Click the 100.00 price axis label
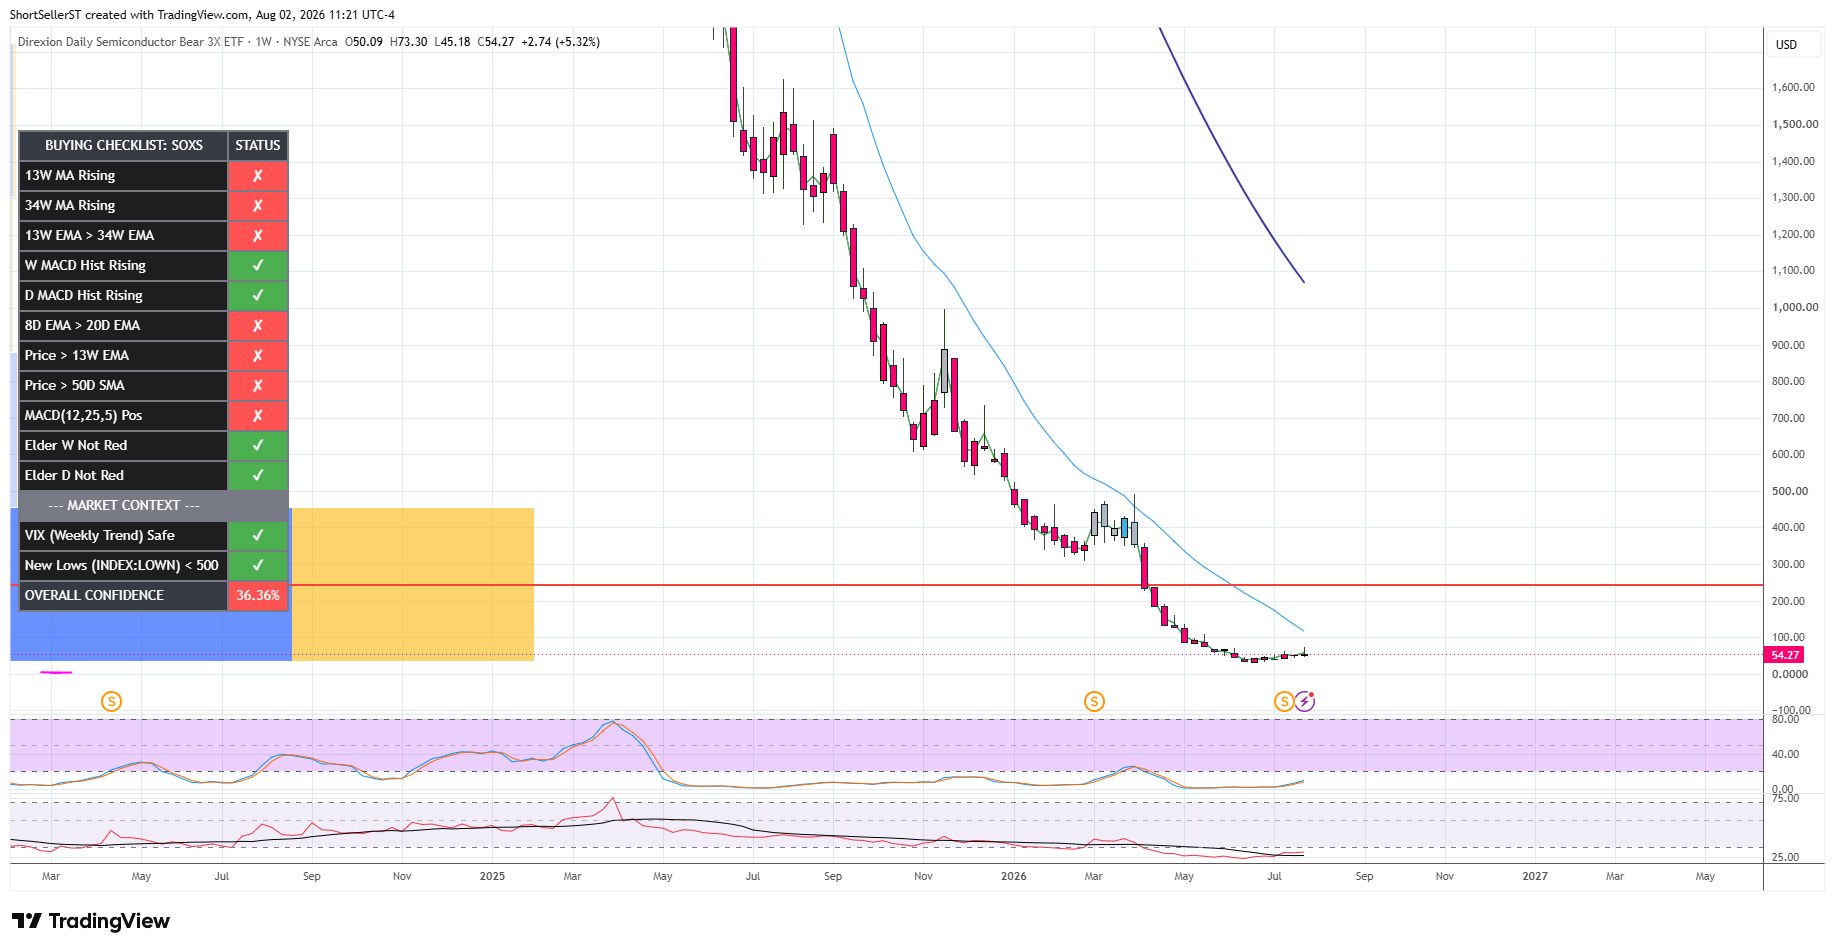1835x951 pixels. (1789, 637)
